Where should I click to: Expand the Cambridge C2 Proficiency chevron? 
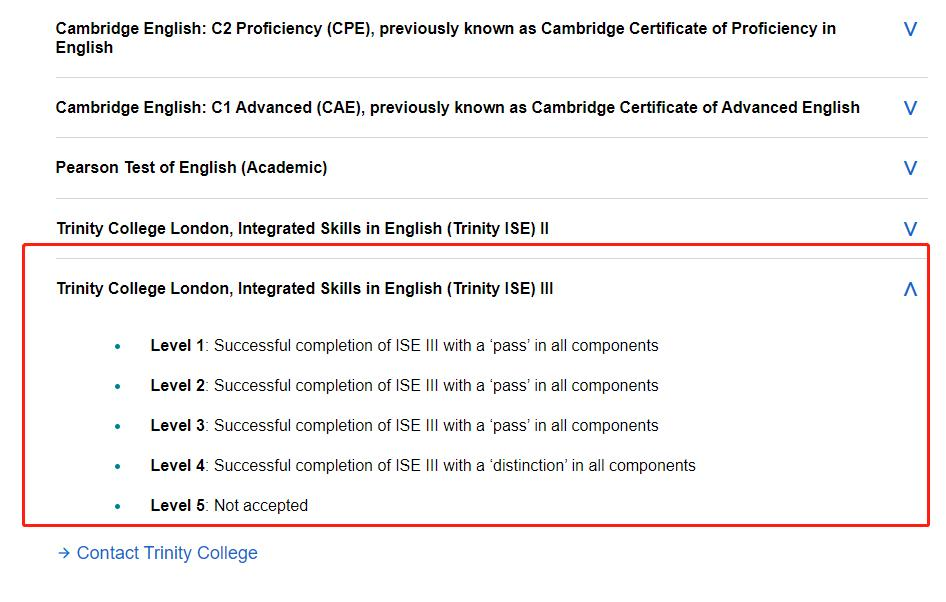[x=910, y=30]
